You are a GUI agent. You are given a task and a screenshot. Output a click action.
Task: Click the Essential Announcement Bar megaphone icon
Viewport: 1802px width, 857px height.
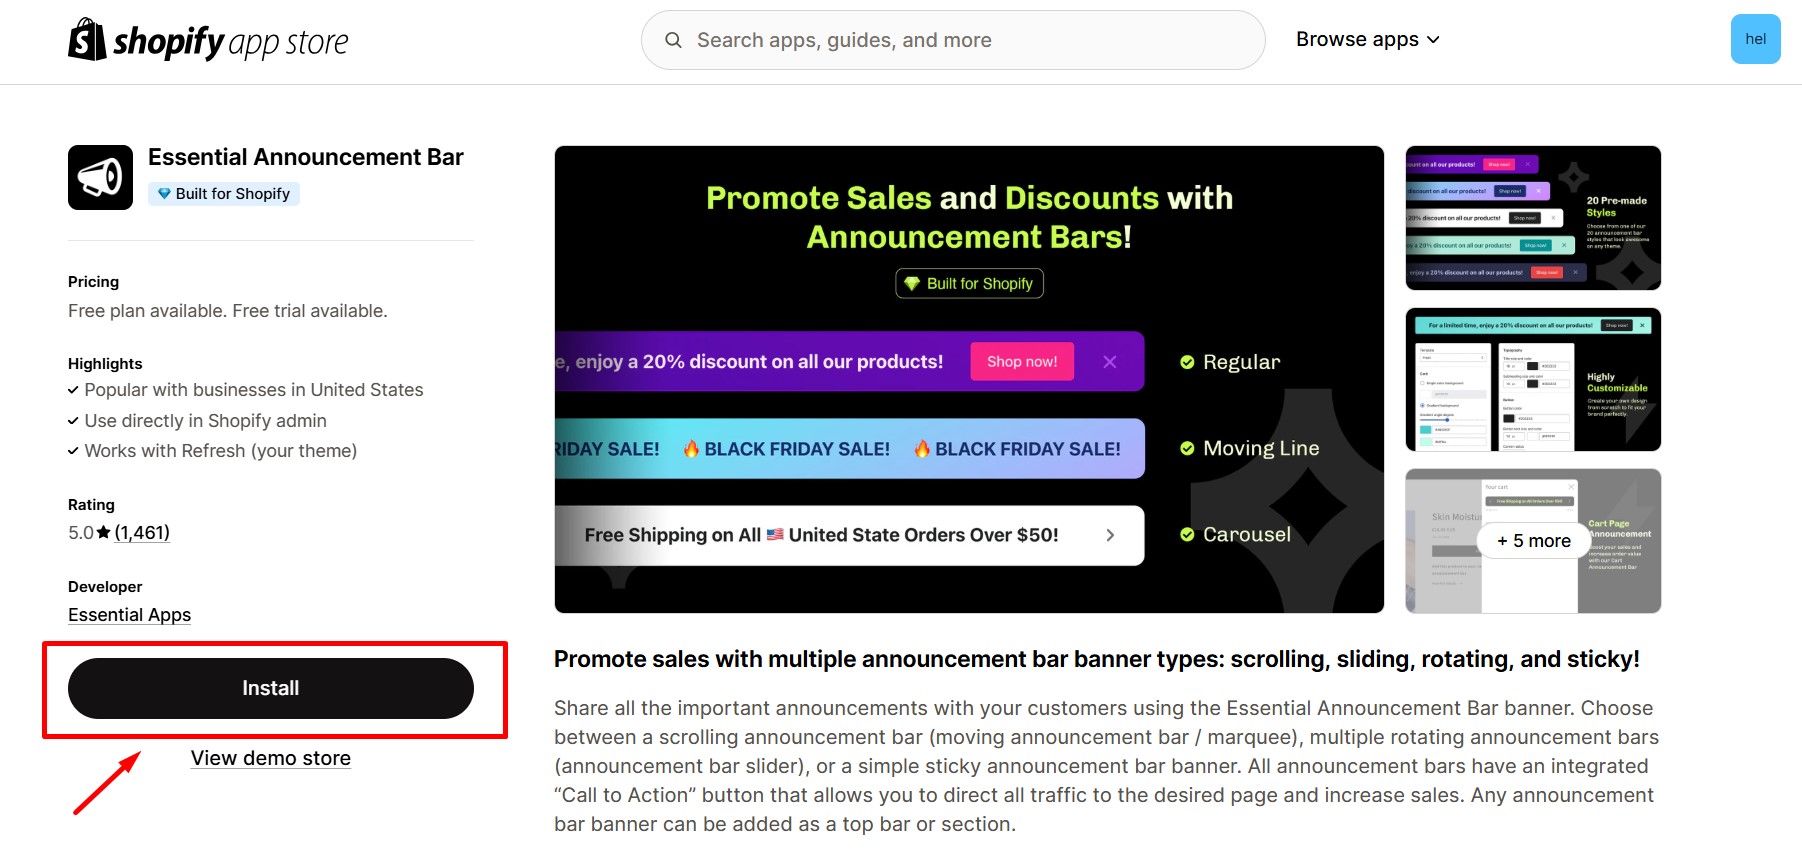click(x=100, y=178)
